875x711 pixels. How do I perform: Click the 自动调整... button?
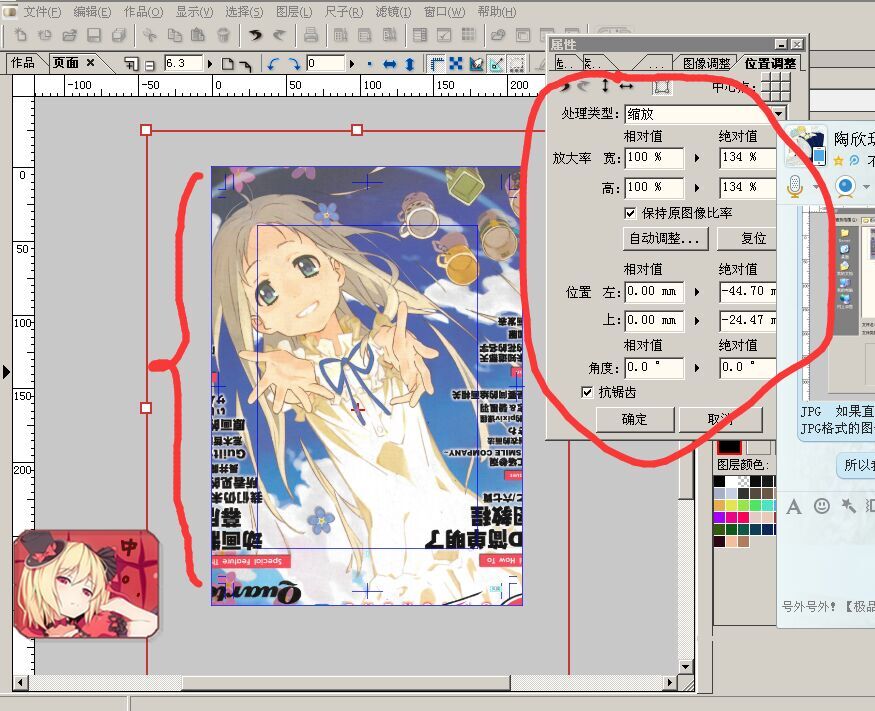click(x=665, y=238)
